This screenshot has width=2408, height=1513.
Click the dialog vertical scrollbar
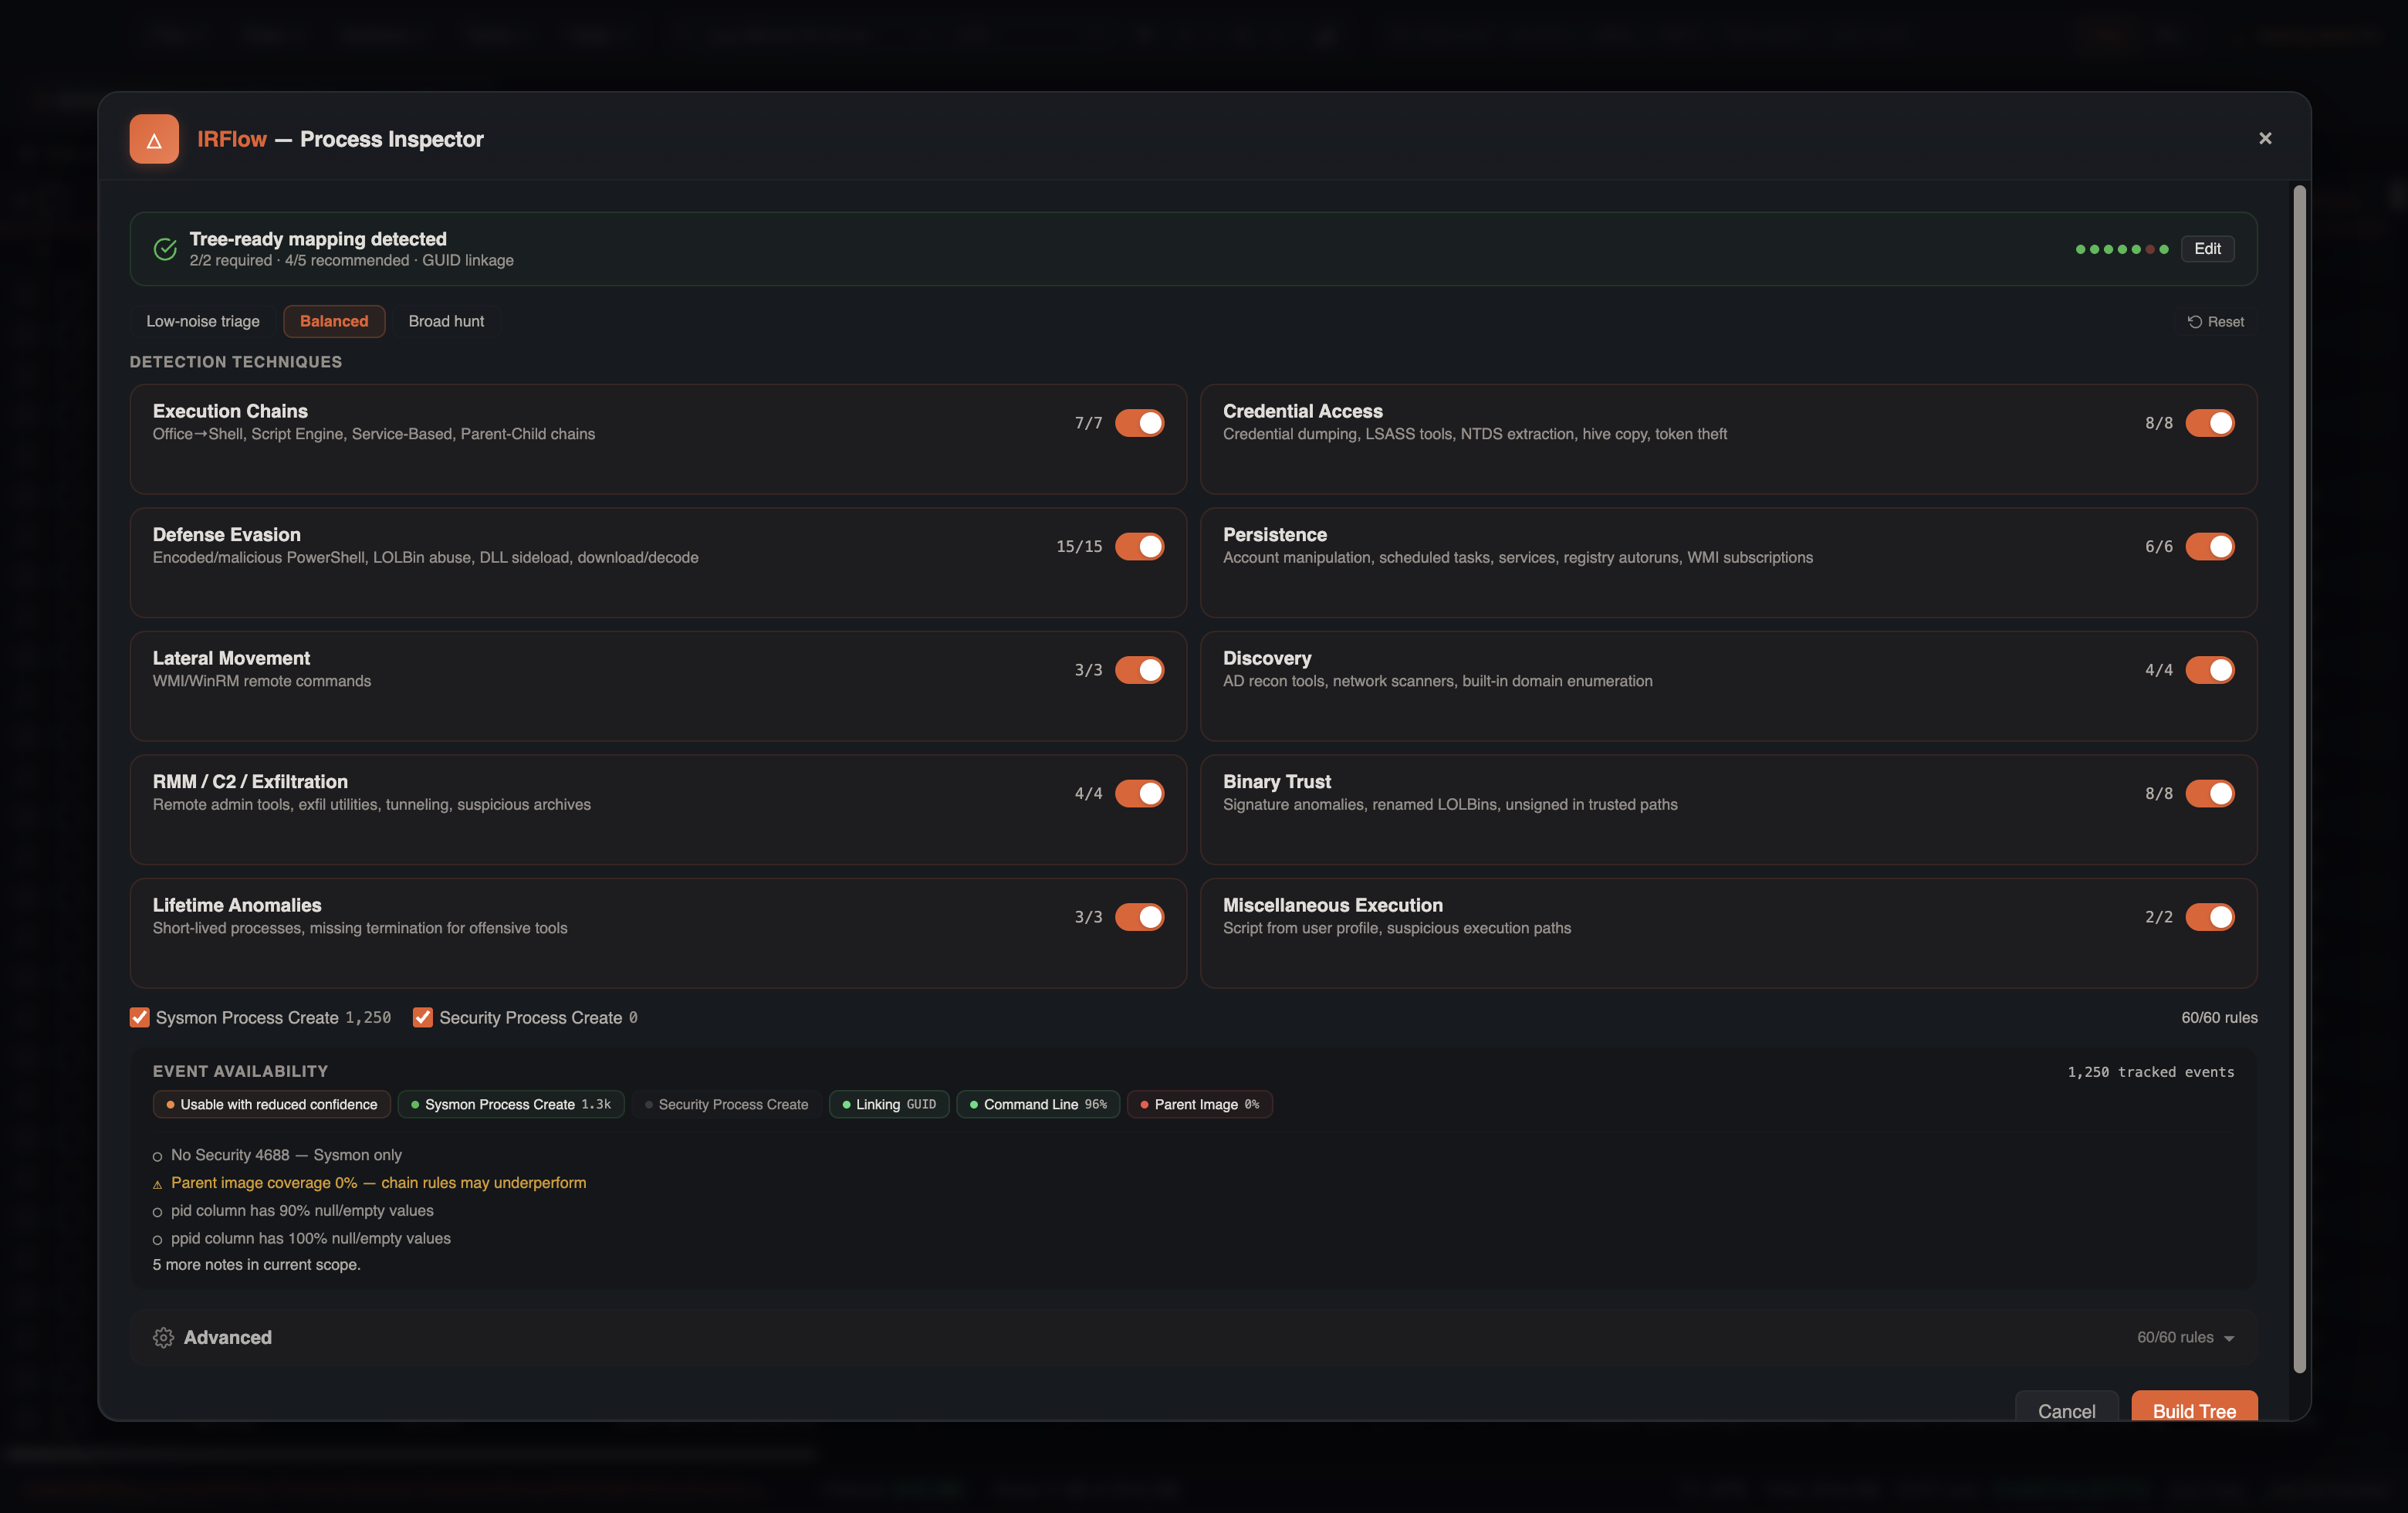tap(2299, 778)
